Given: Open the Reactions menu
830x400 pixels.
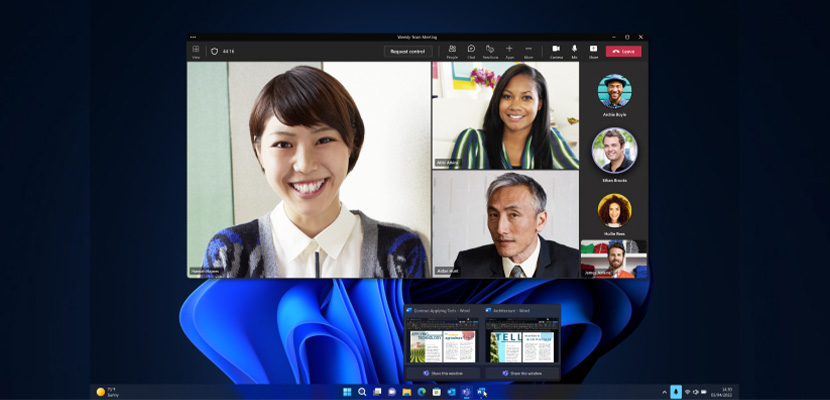Looking at the screenshot, I should [x=490, y=49].
